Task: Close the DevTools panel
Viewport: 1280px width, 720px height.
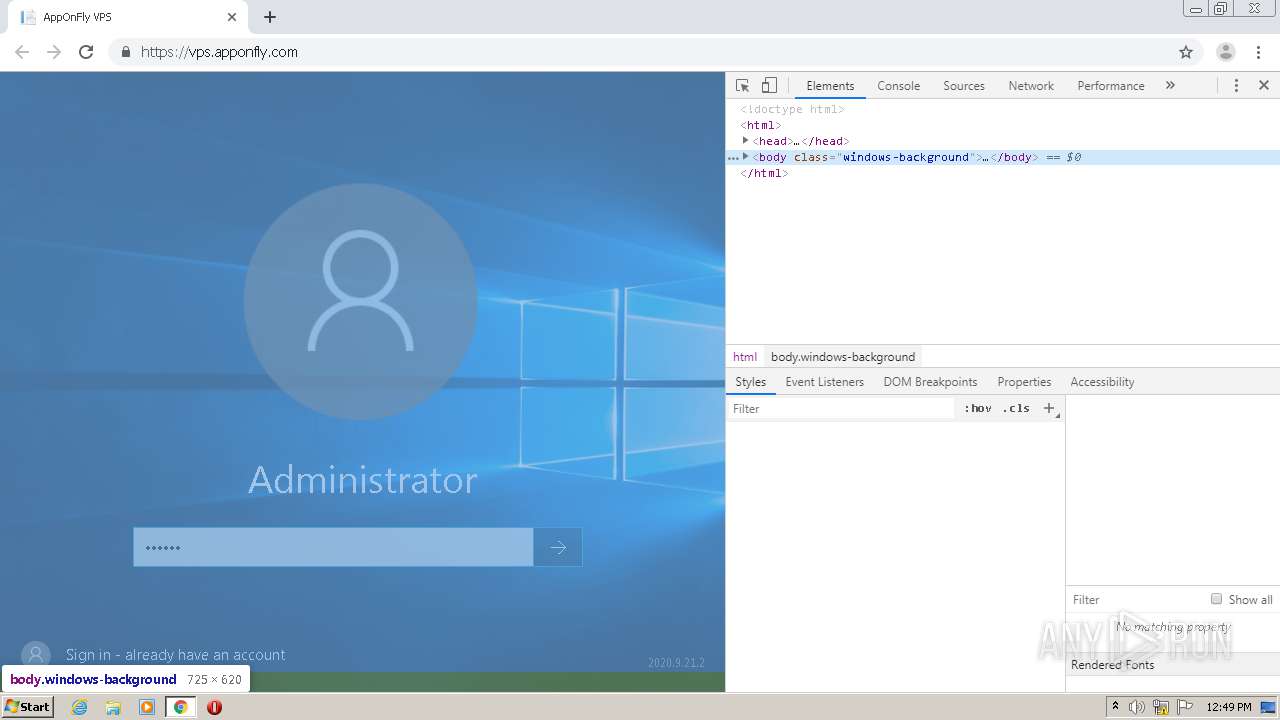Action: tap(1264, 86)
